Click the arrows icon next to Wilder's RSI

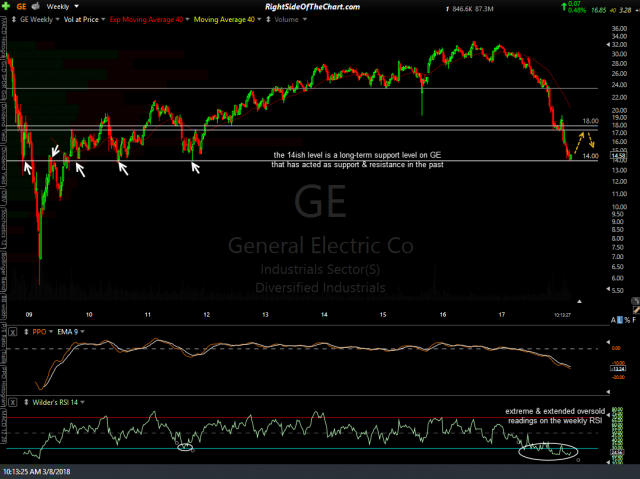pos(27,402)
